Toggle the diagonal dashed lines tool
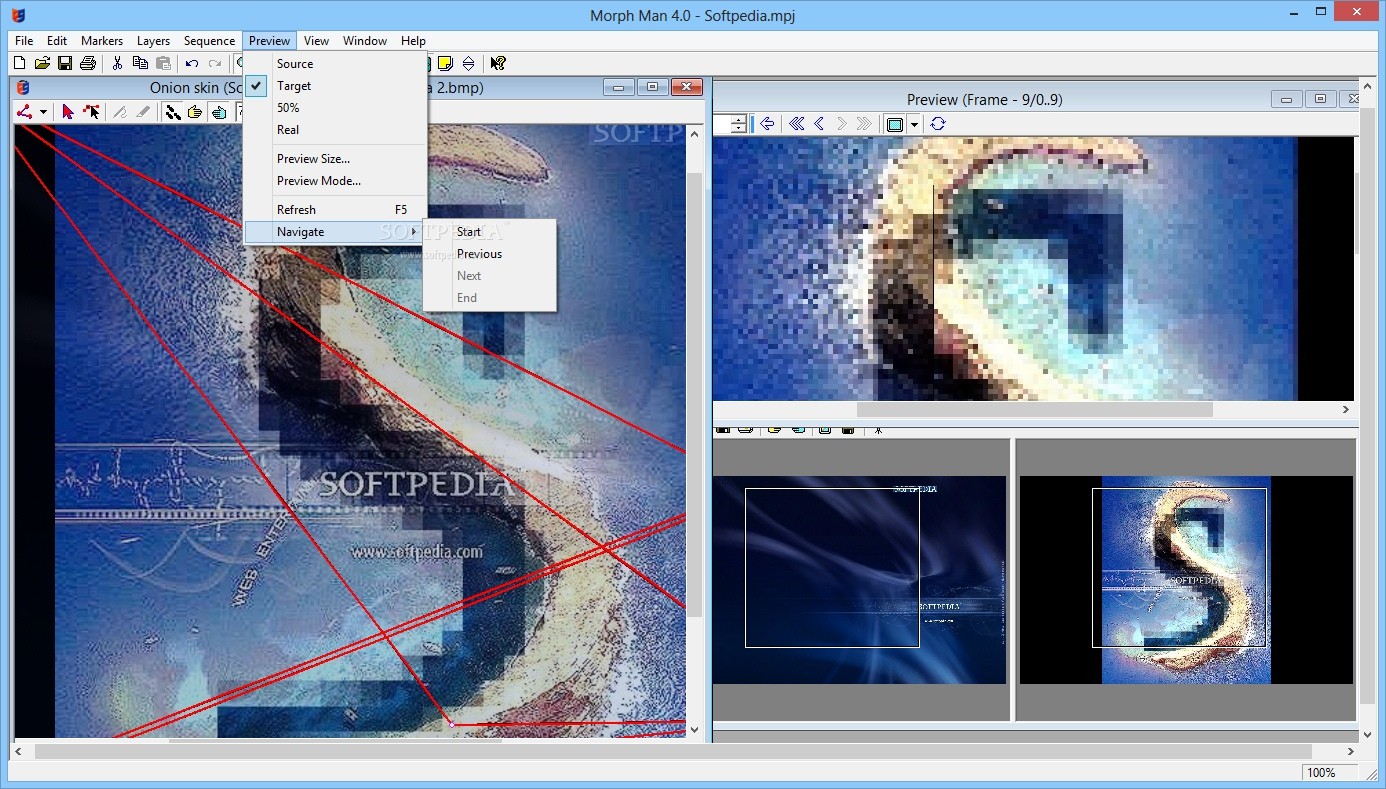This screenshot has height=789, width=1386. pyautogui.click(x=173, y=112)
